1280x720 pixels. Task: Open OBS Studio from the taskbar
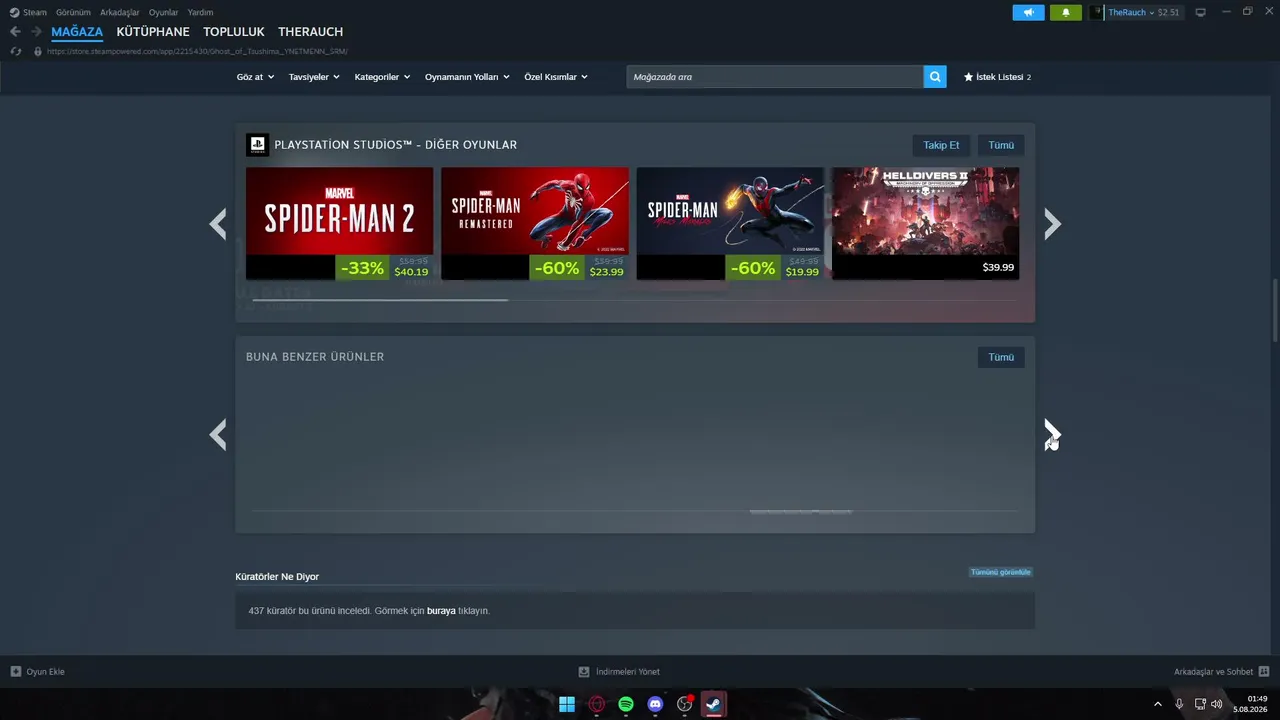click(x=685, y=704)
